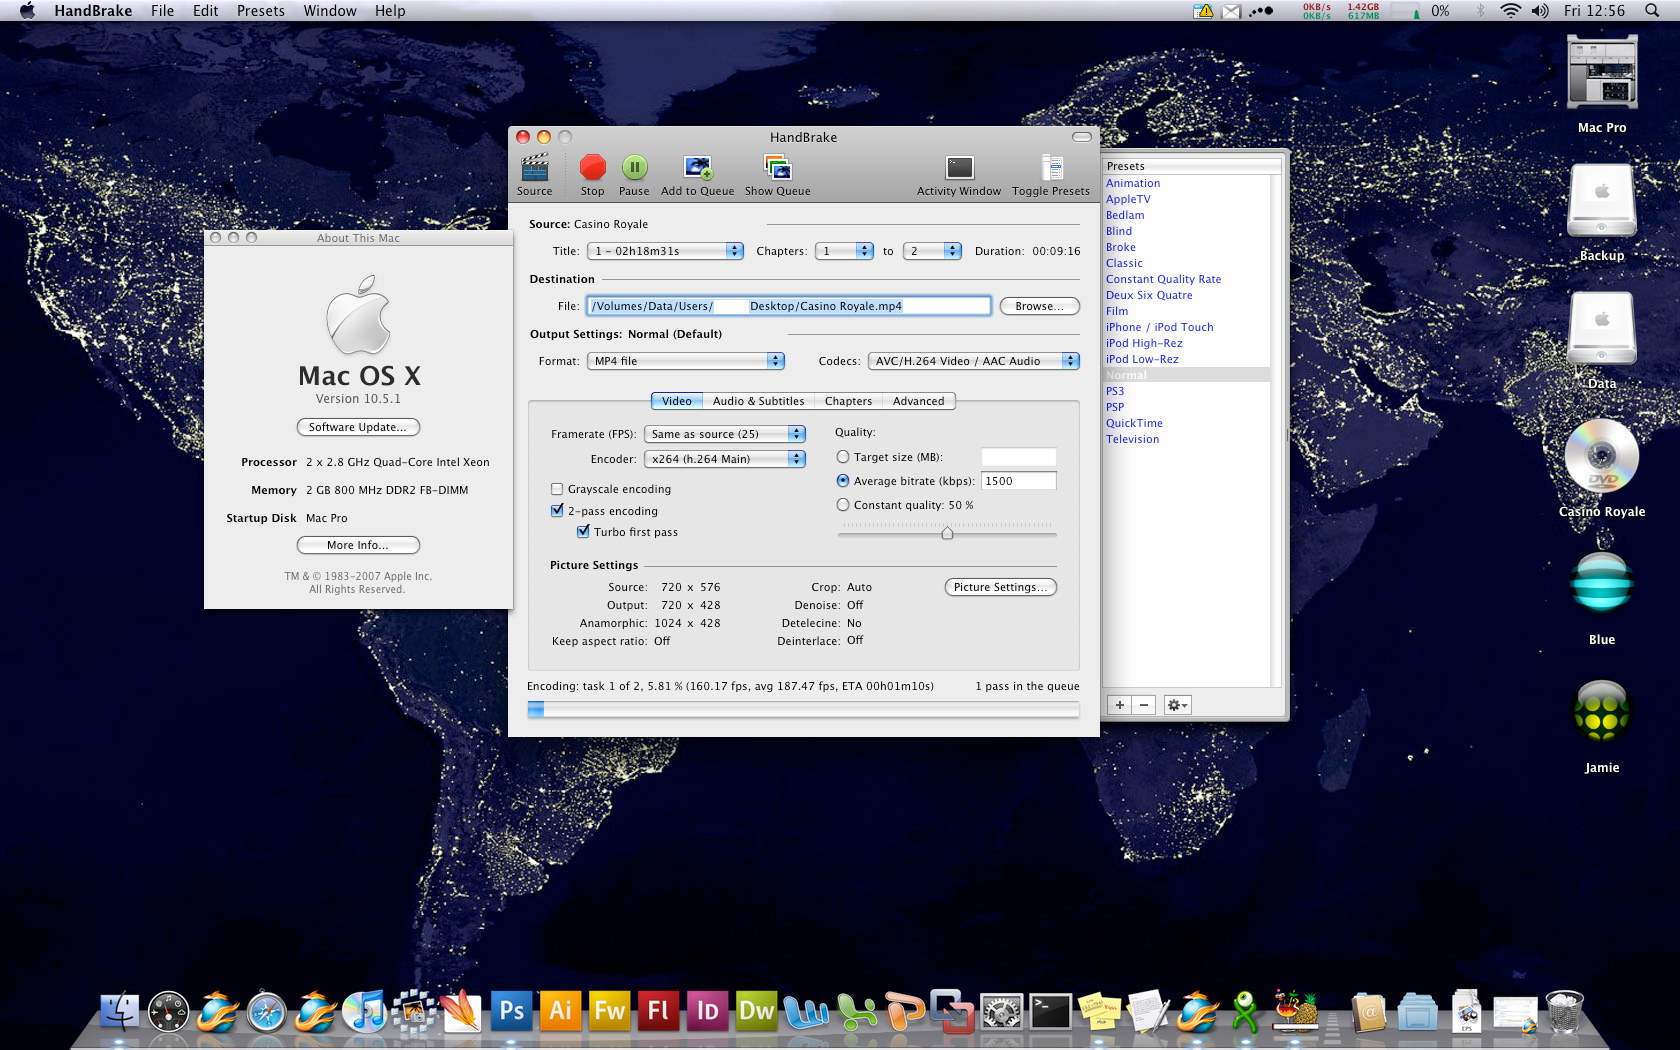Disable the 2-pass encoding checkbox
The height and width of the screenshot is (1050, 1680).
pos(557,510)
